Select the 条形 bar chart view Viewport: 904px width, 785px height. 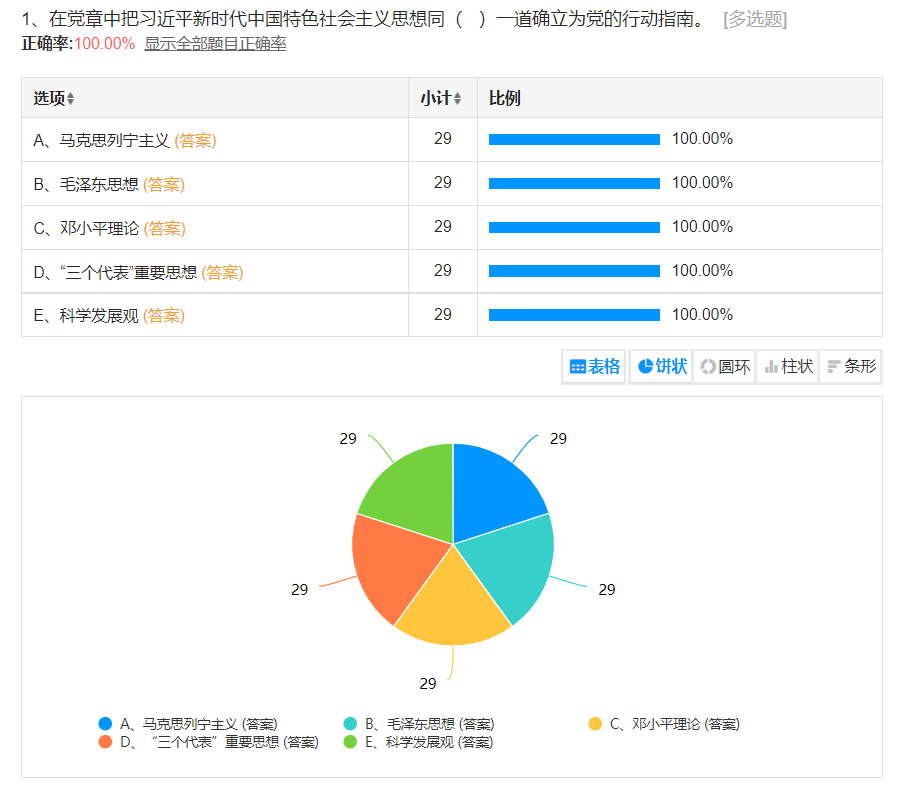851,367
